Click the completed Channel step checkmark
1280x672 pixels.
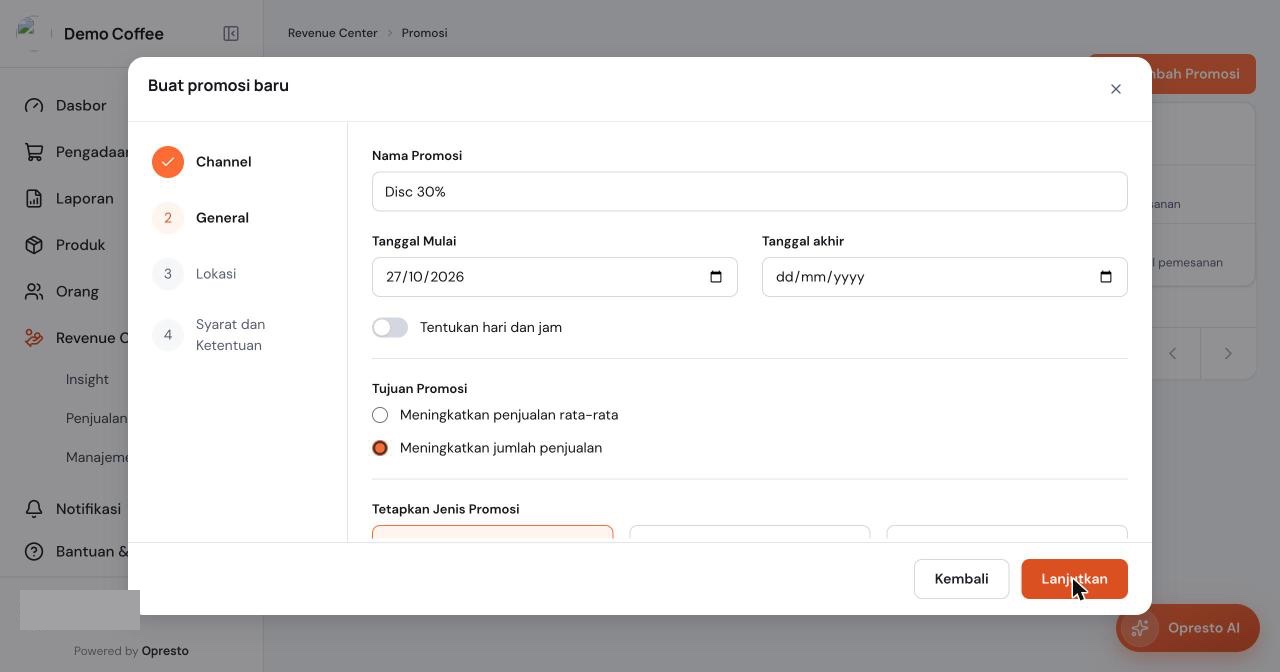point(168,162)
